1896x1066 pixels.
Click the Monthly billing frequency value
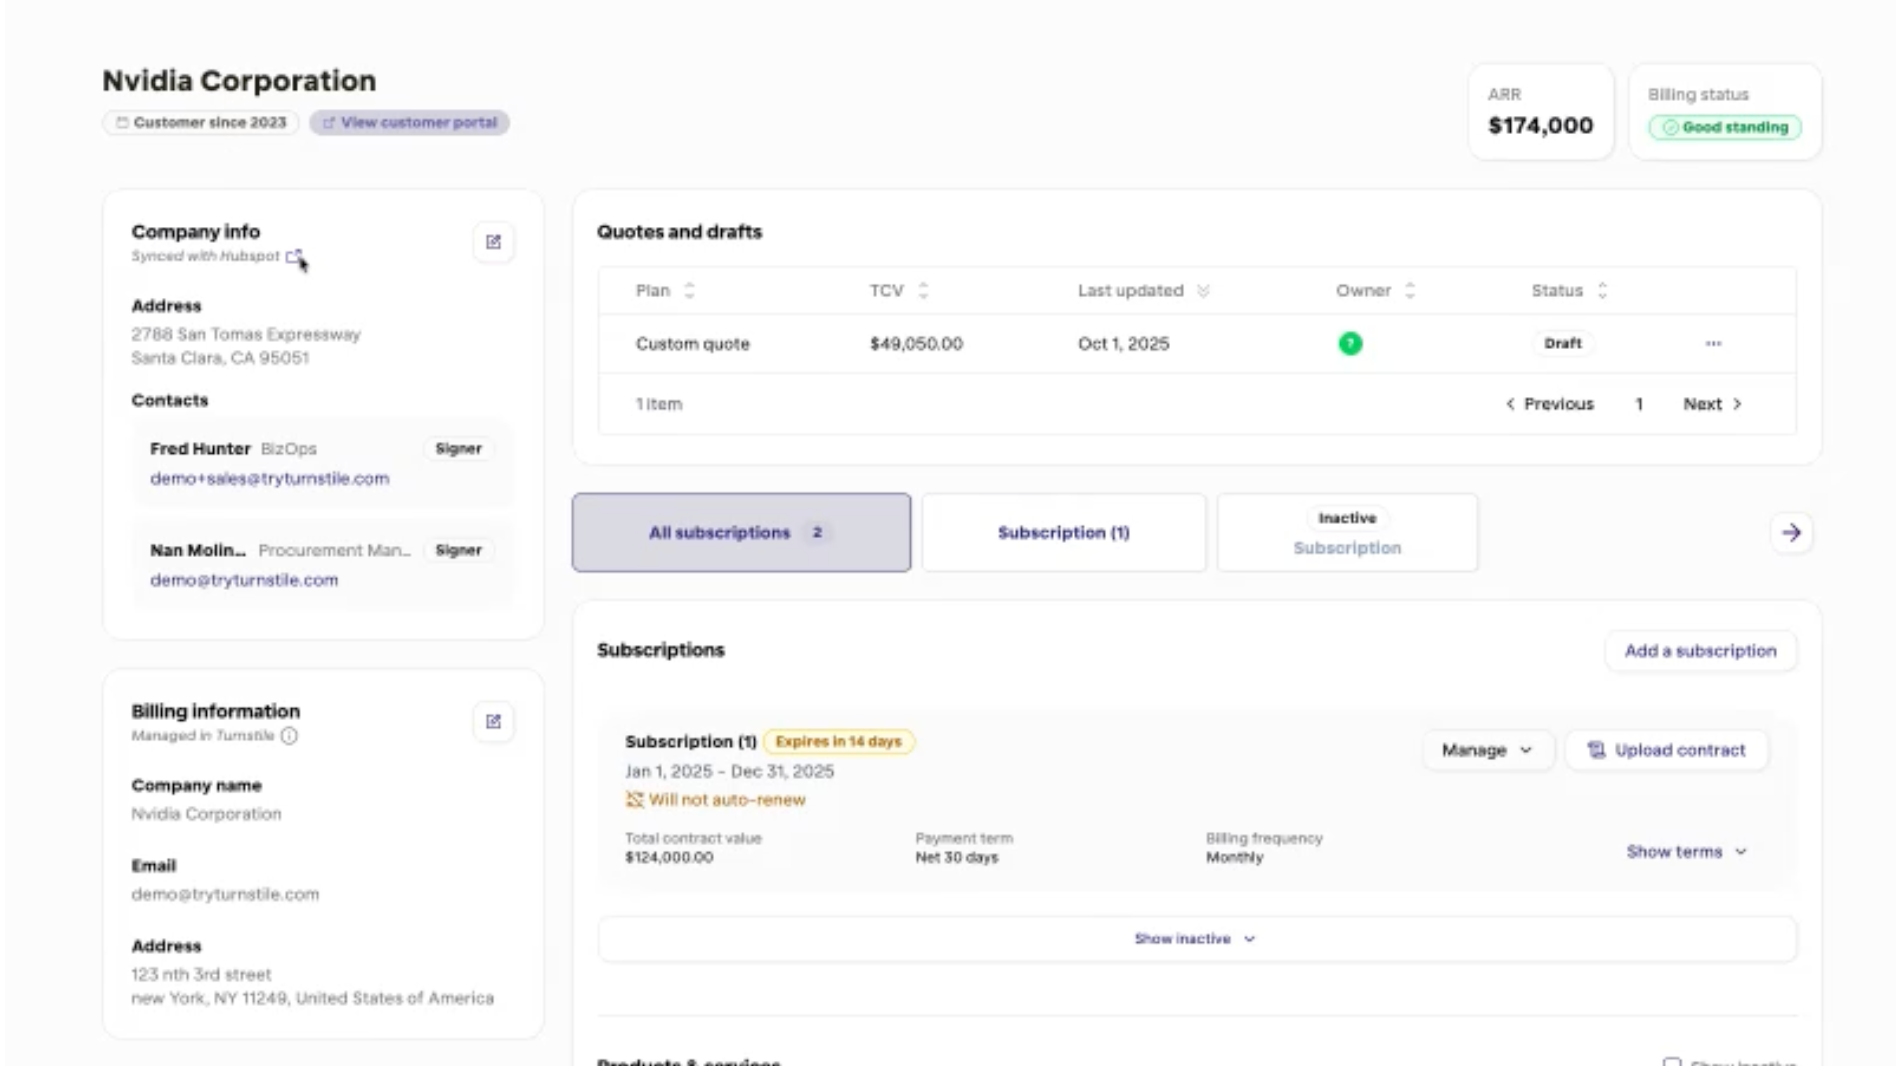coord(1234,858)
